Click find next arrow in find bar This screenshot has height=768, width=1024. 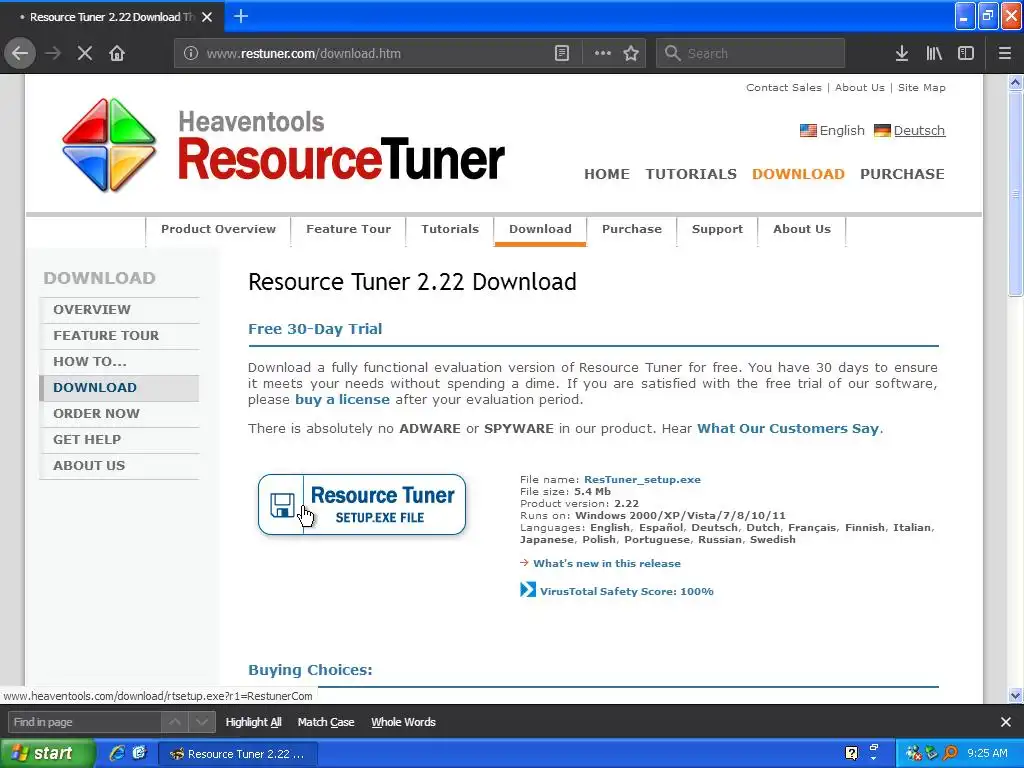[x=202, y=722]
